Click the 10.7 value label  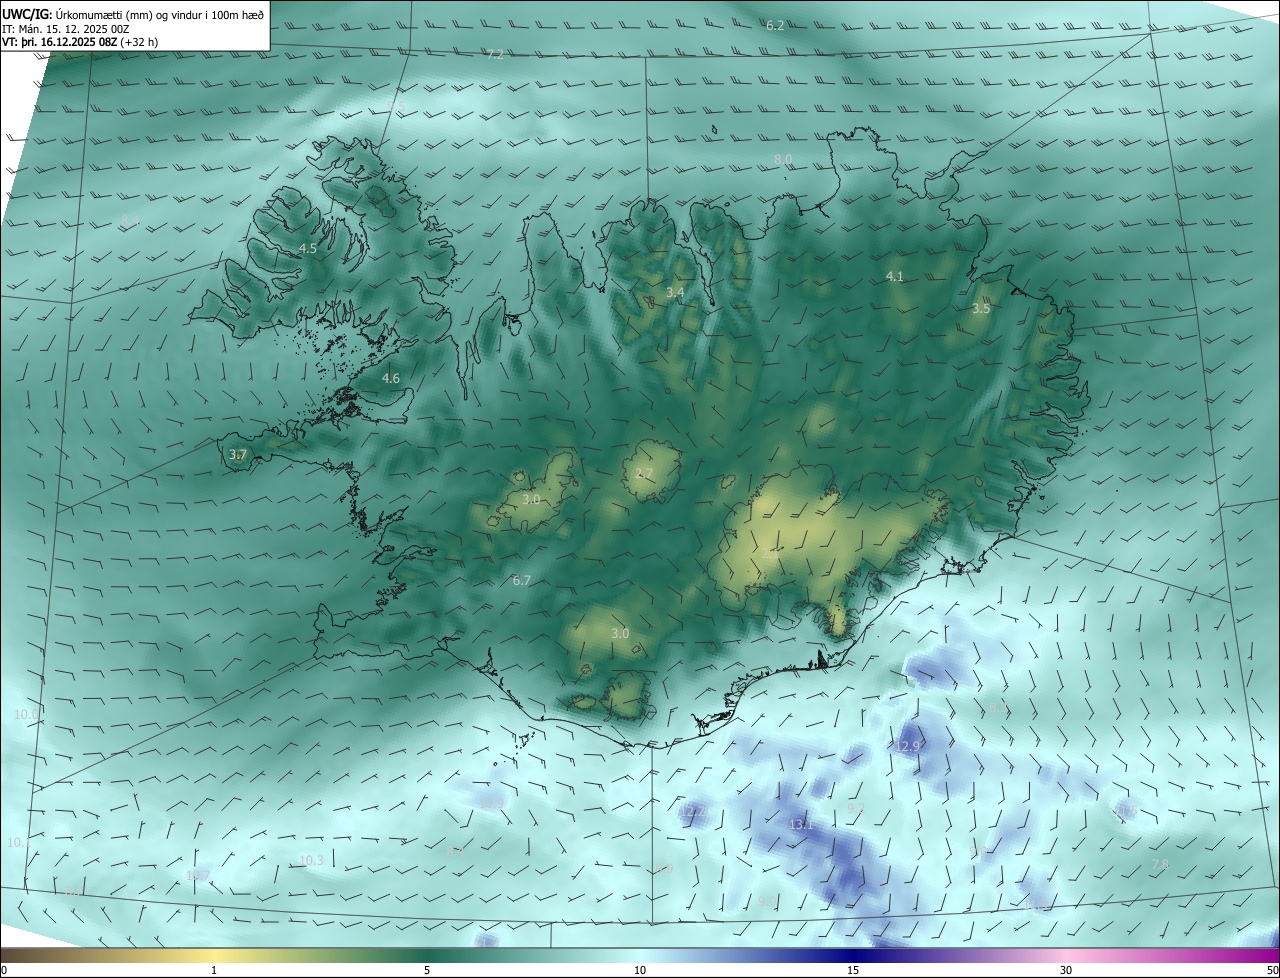[198, 875]
